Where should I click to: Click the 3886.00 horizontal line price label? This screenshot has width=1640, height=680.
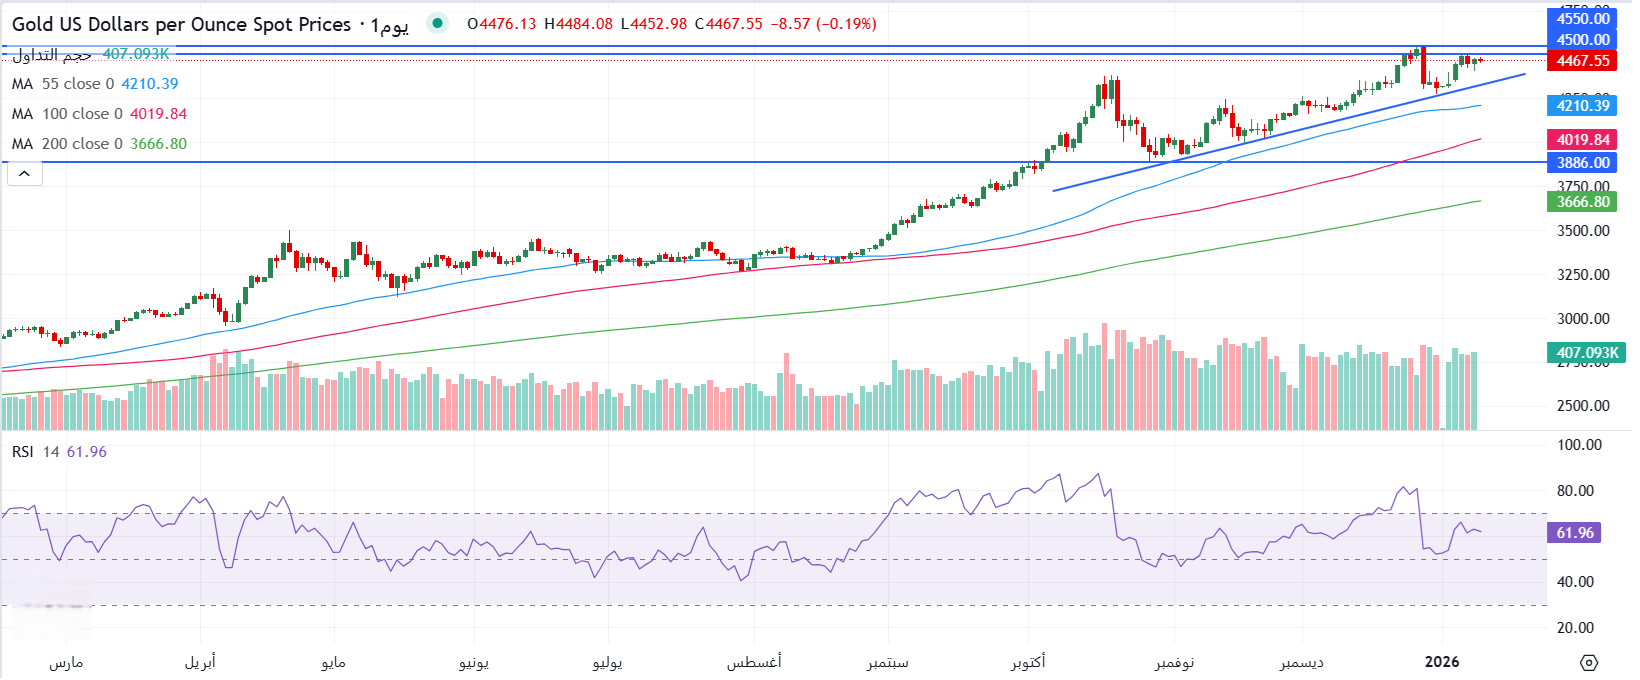pos(1582,163)
